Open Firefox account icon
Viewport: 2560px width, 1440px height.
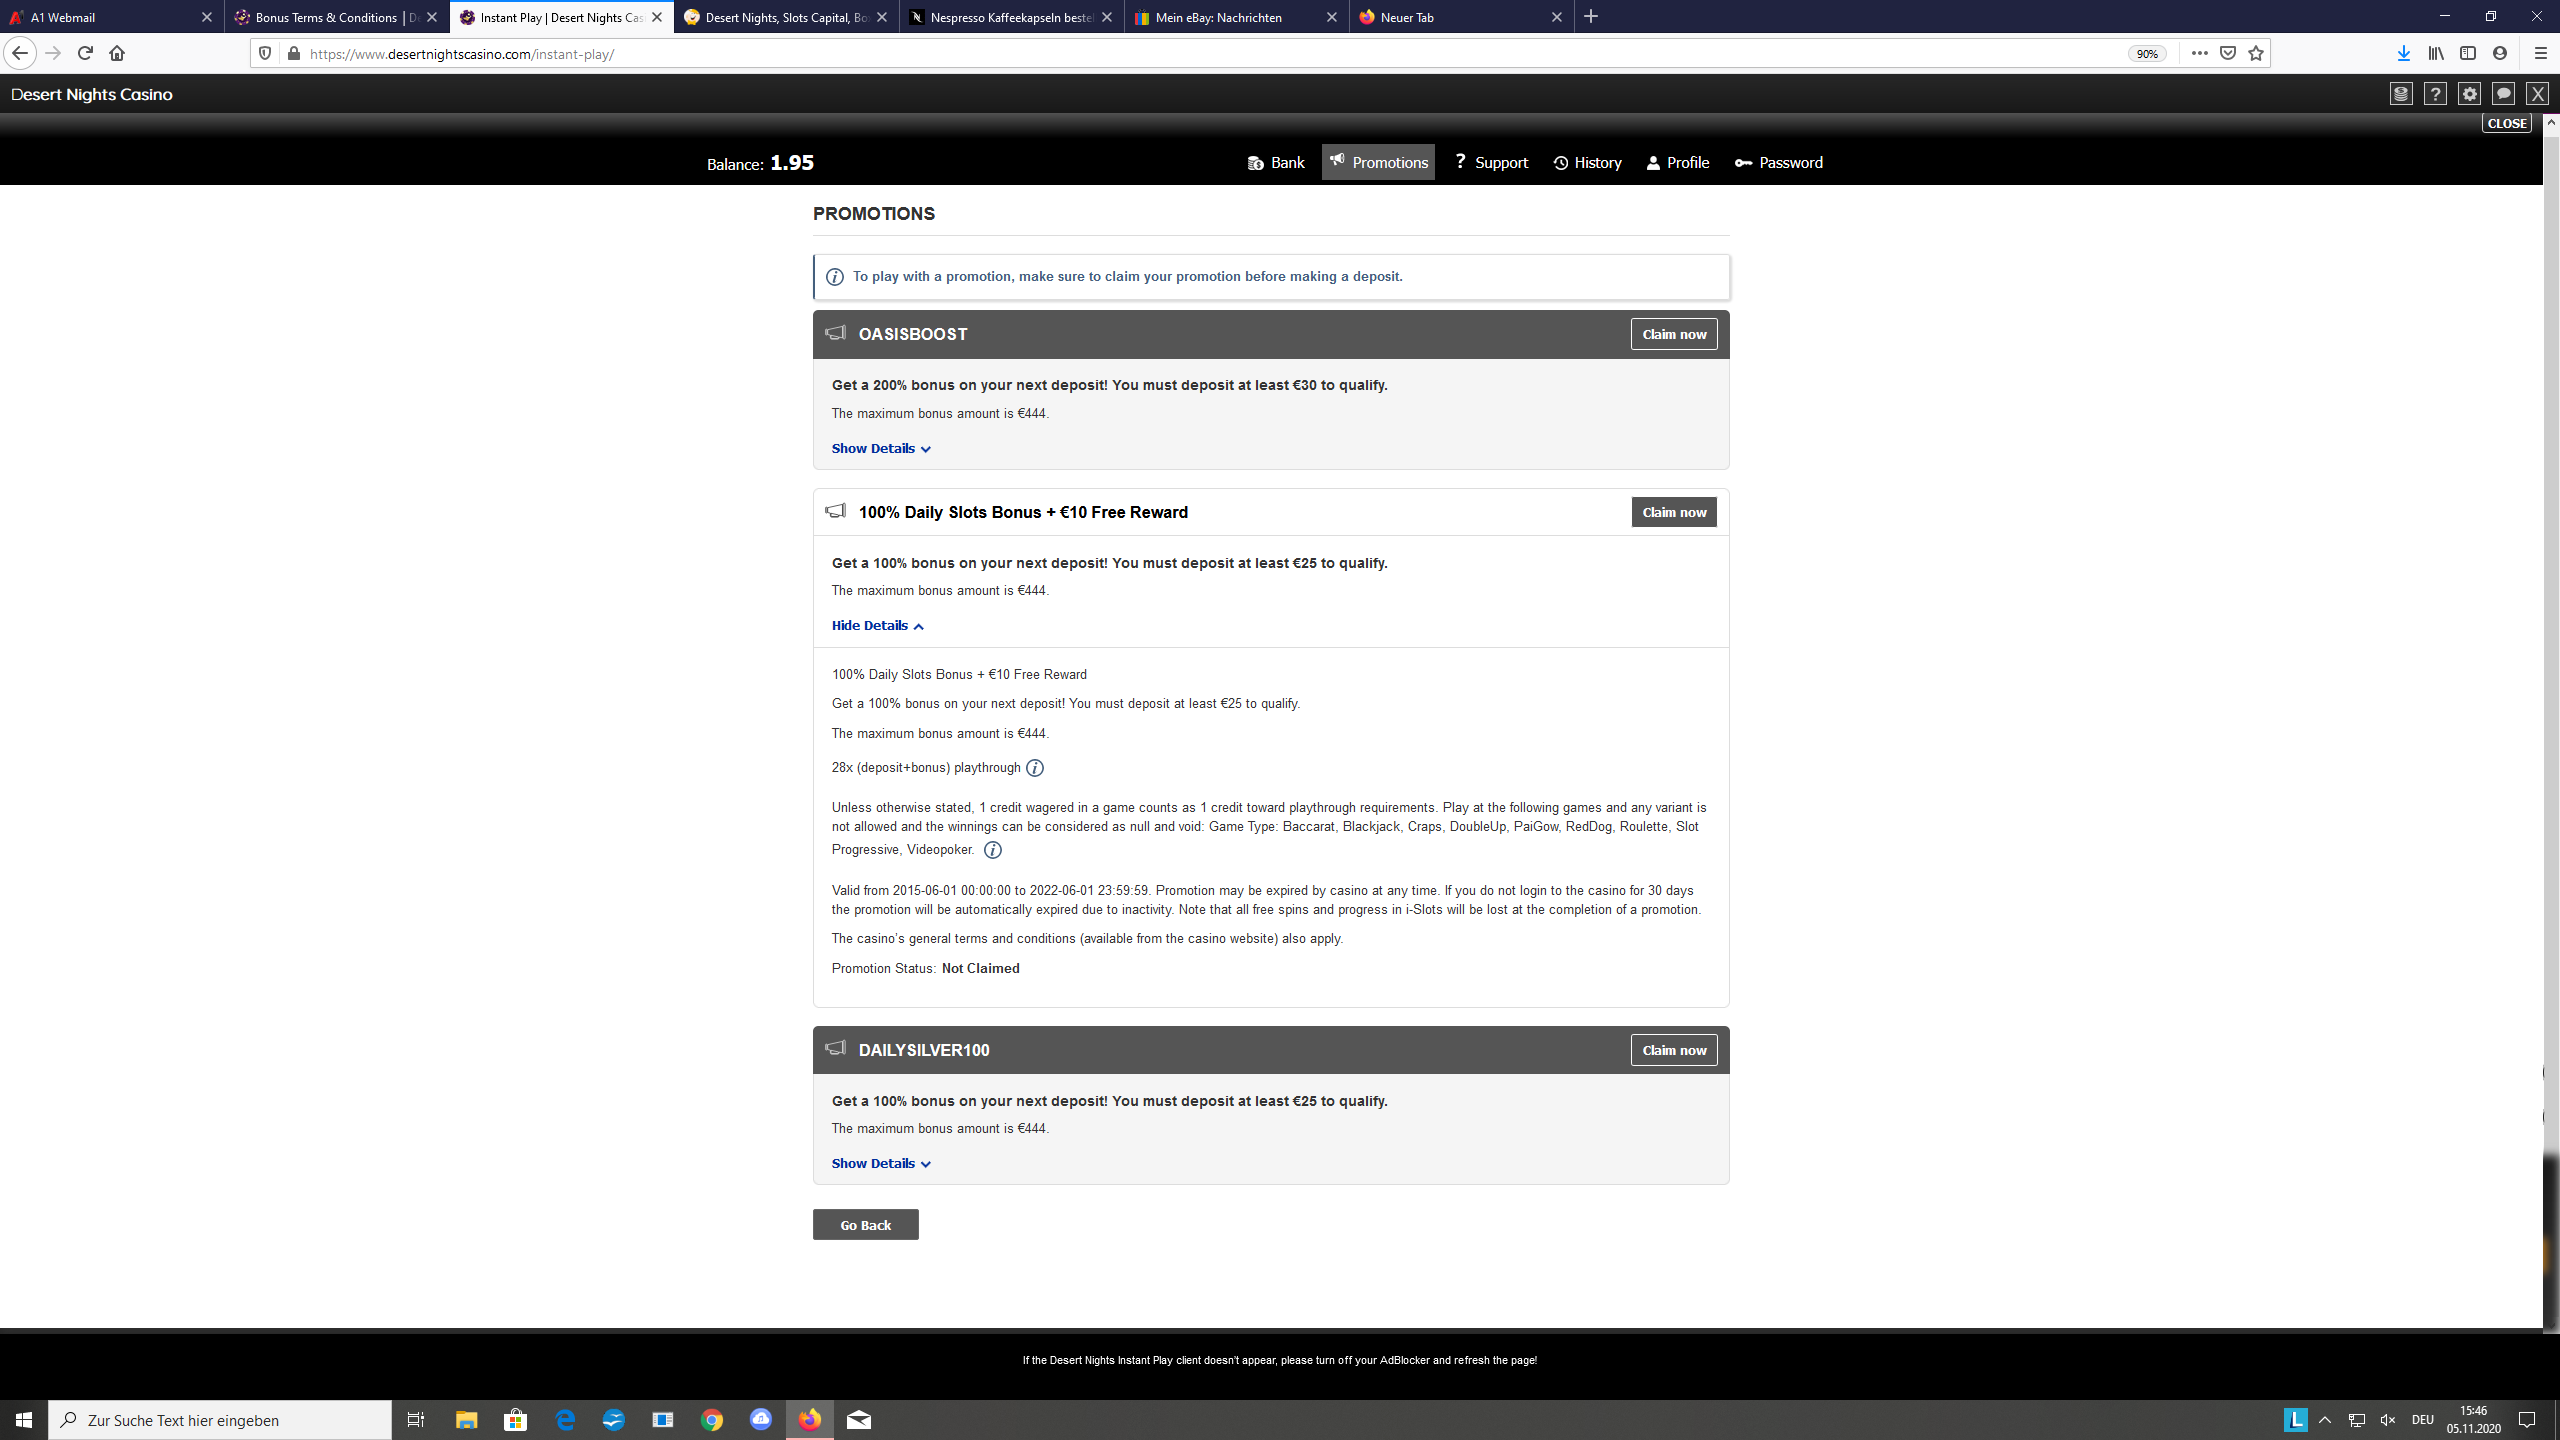pyautogui.click(x=2499, y=54)
